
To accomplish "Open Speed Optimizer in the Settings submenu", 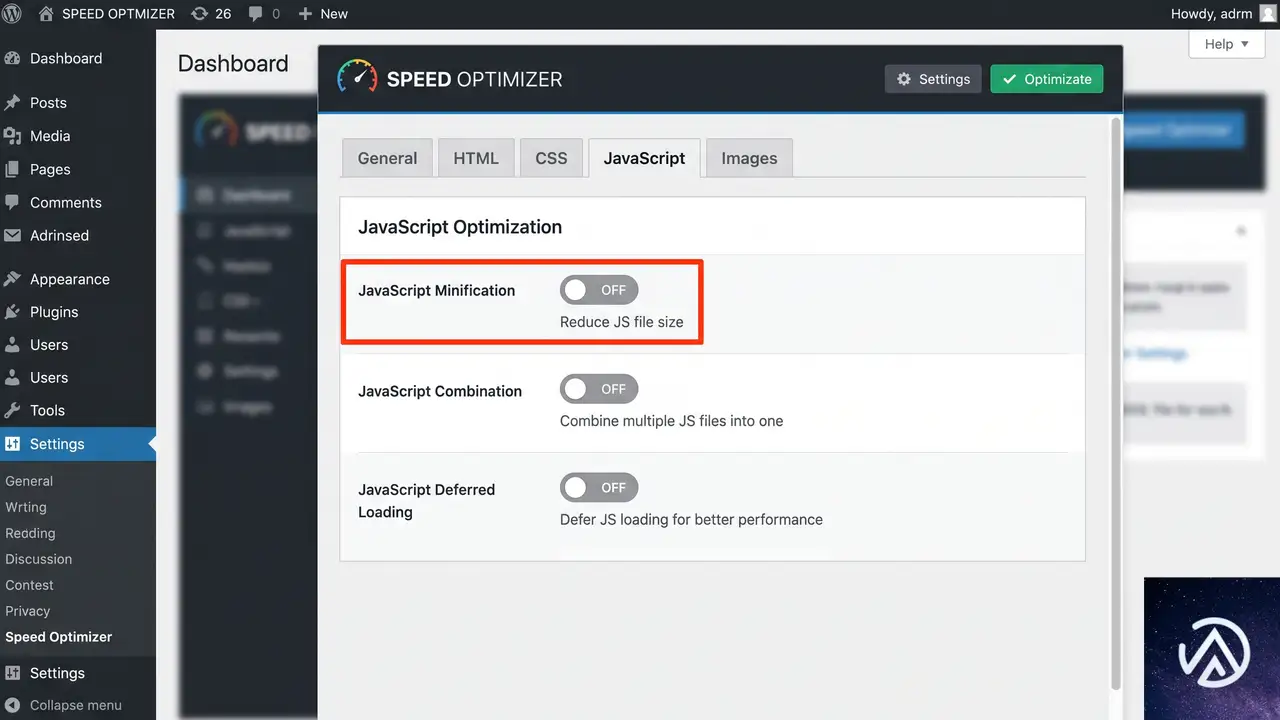I will point(59,637).
